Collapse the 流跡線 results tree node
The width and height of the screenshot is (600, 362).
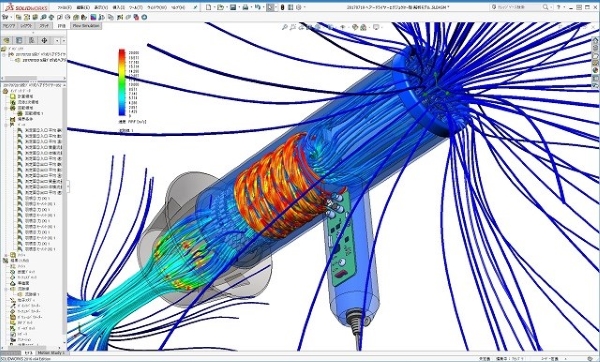pyautogui.click(x=6, y=289)
